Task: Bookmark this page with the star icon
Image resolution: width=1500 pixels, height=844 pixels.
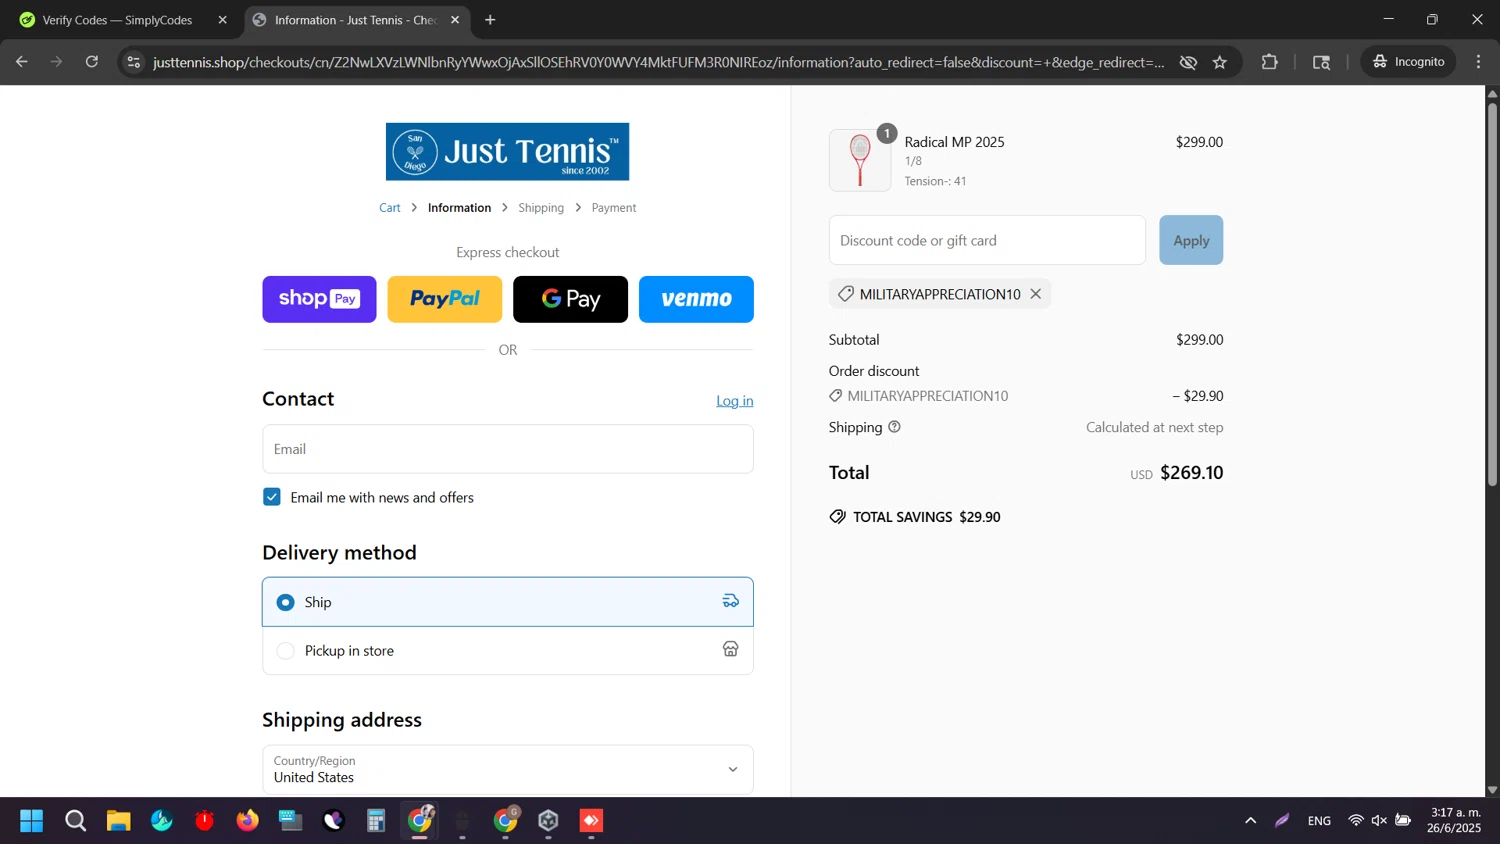Action: click(1220, 62)
